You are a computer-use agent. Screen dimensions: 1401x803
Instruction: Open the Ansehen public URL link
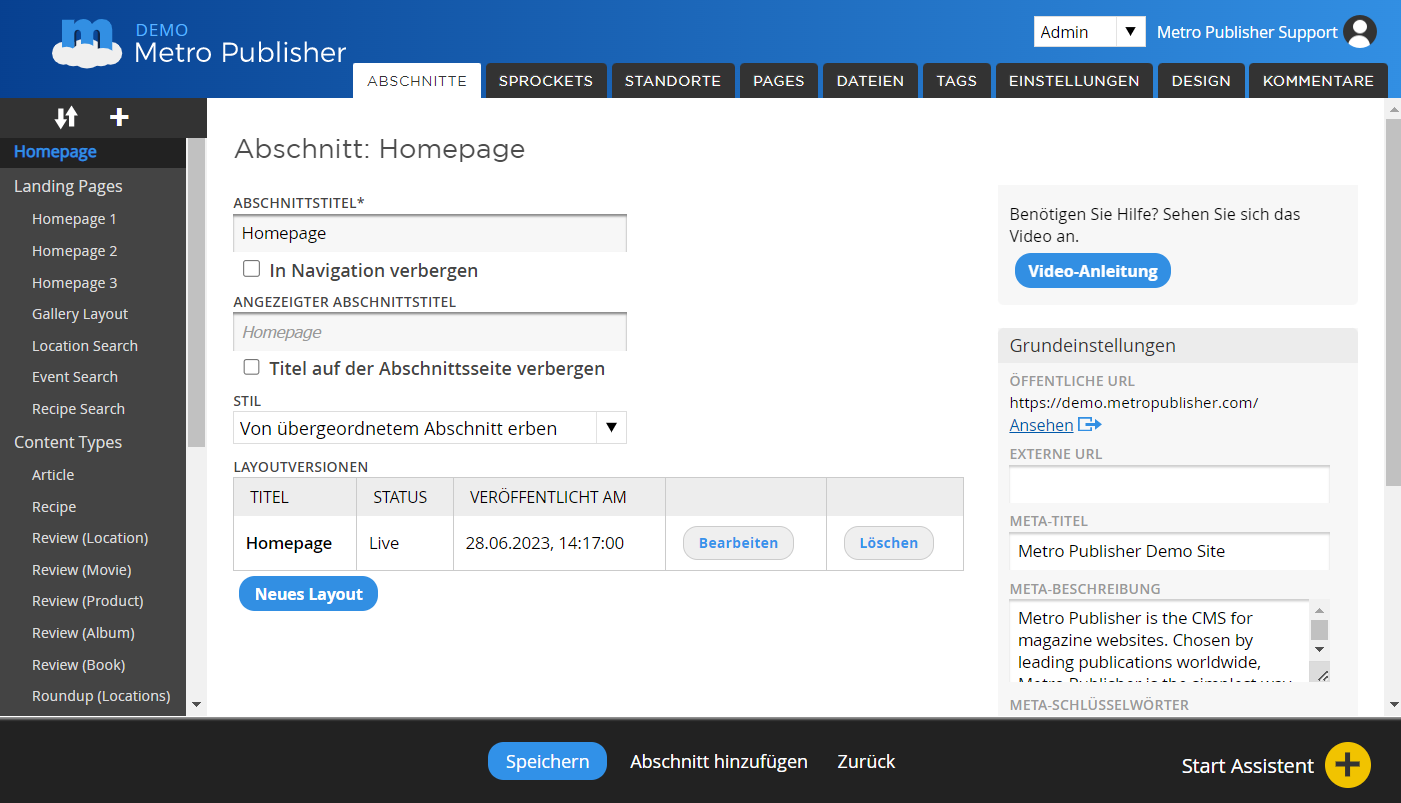[1041, 425]
